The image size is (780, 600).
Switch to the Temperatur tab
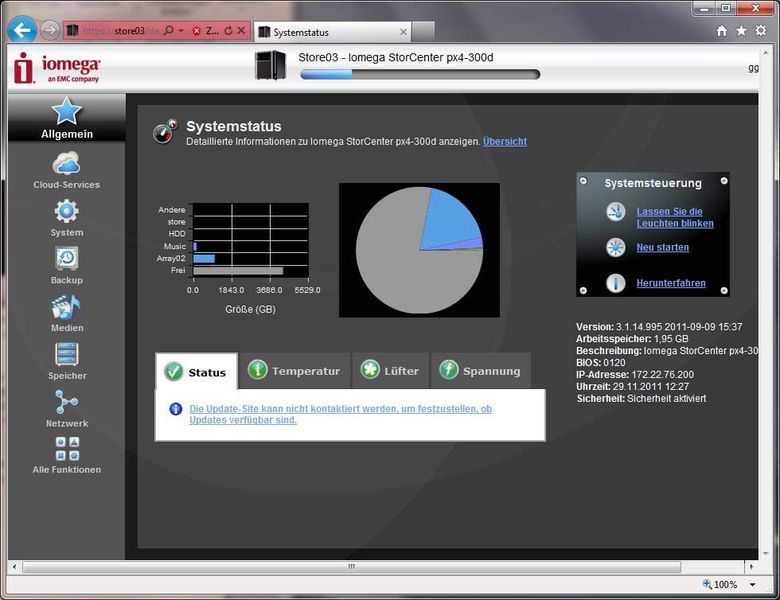click(294, 371)
